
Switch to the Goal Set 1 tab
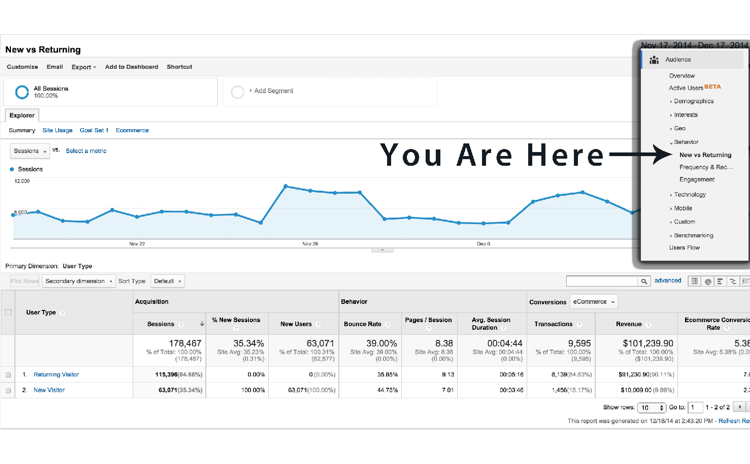pyautogui.click(x=94, y=130)
